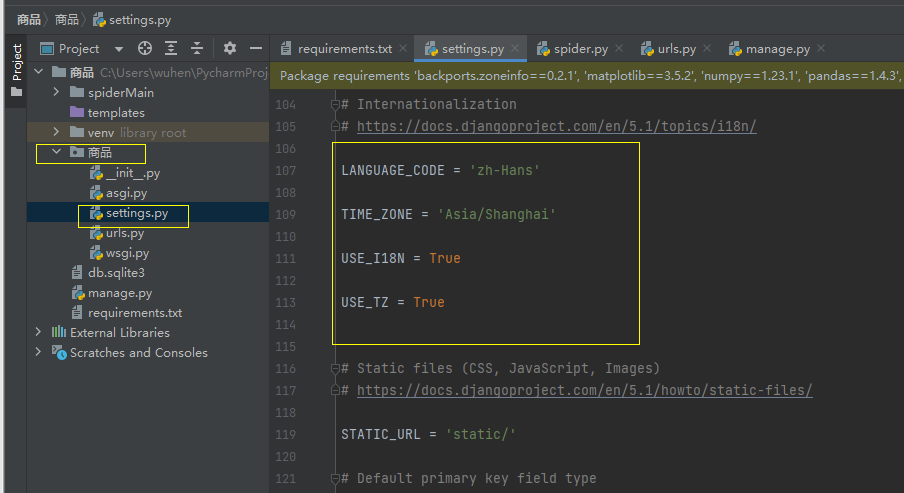Screen dimensions: 904x493
Task: Open the static-files howto docs link
Action: (584, 390)
